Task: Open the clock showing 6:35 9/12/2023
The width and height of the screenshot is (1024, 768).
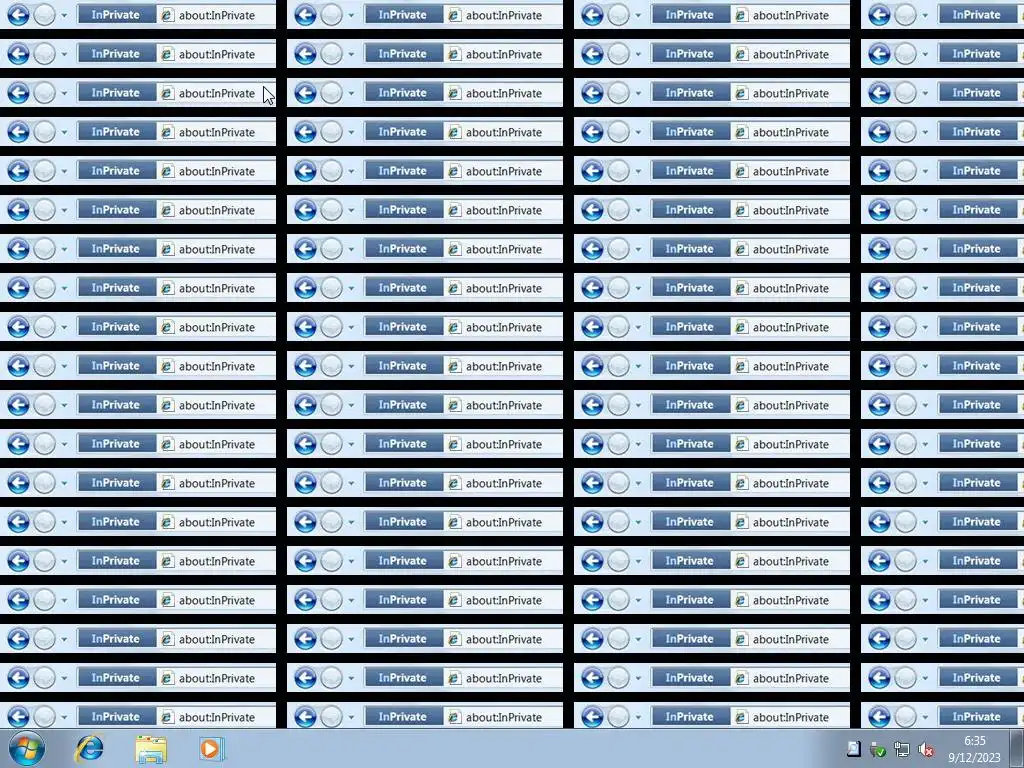Action: (974, 749)
